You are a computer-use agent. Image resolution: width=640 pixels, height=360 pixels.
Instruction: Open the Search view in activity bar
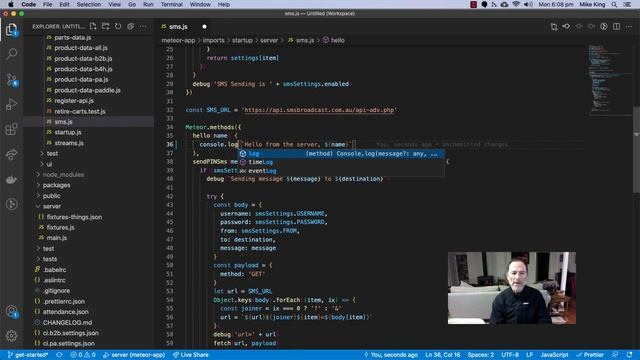[11, 54]
